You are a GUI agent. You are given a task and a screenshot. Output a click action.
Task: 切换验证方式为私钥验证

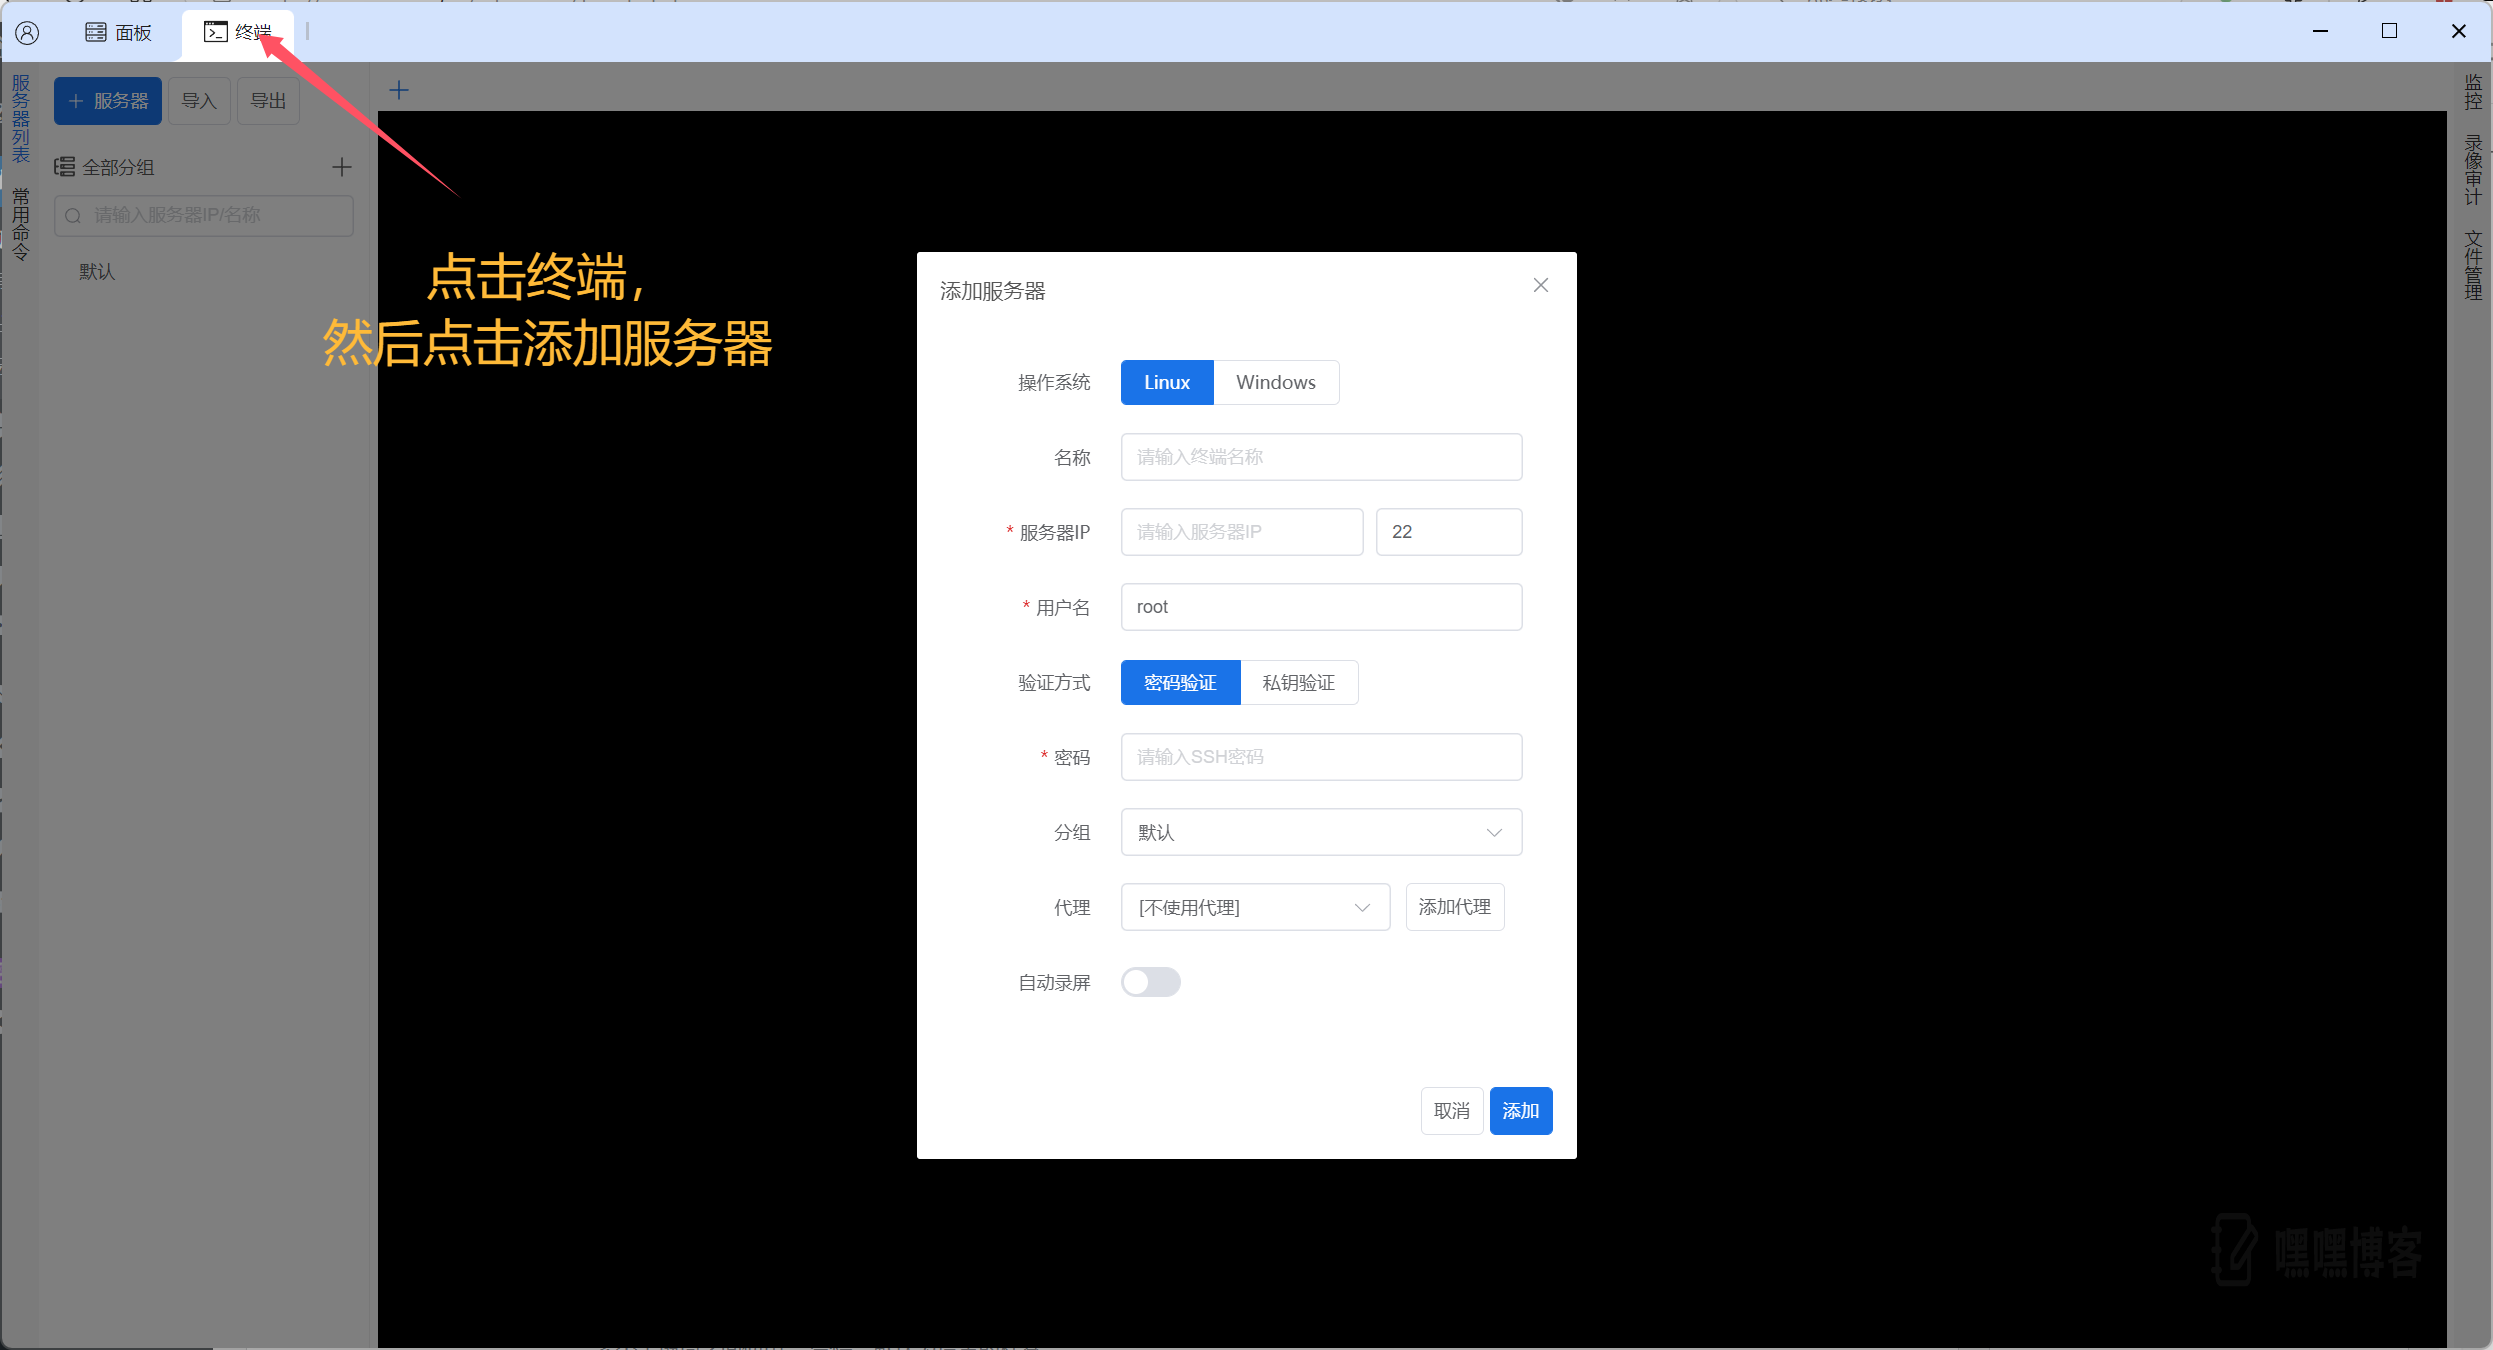tap(1299, 682)
